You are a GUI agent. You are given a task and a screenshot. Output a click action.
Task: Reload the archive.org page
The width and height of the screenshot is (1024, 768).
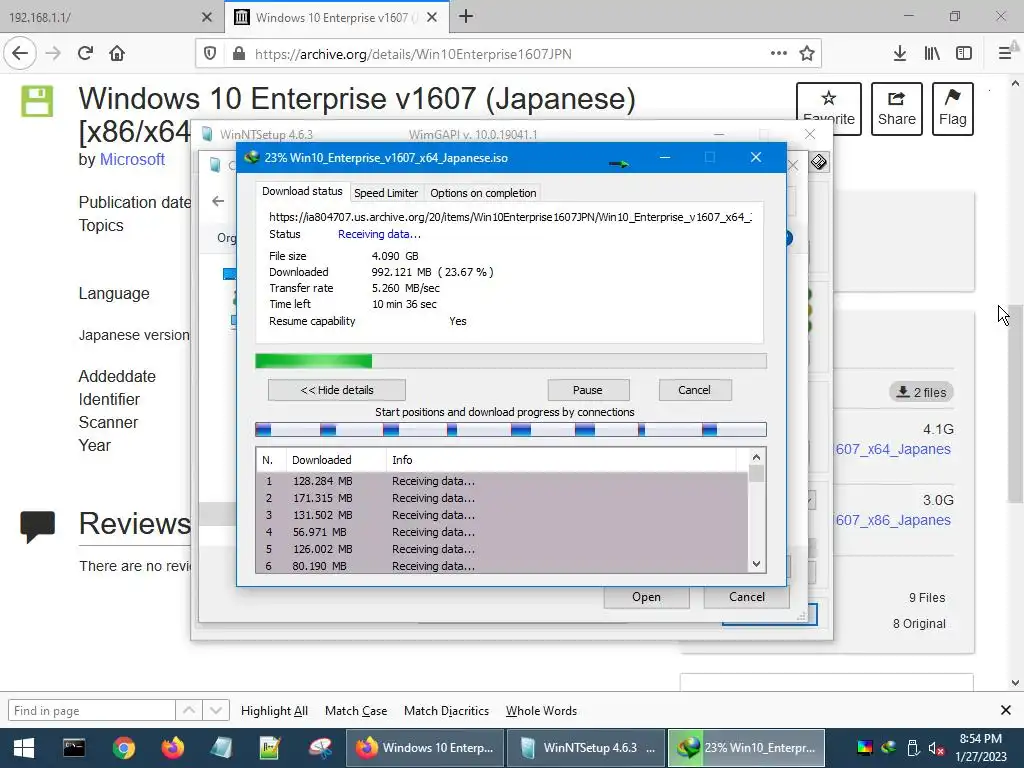(85, 54)
